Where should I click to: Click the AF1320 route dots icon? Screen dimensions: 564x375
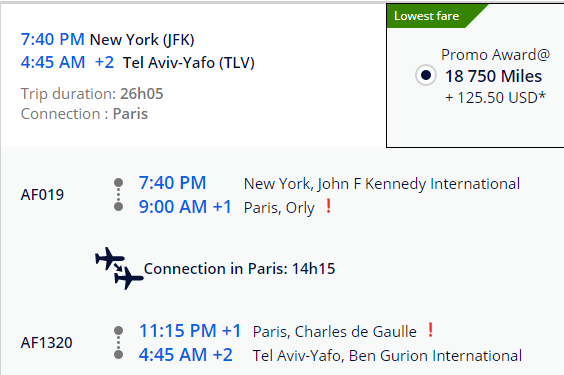coord(118,343)
